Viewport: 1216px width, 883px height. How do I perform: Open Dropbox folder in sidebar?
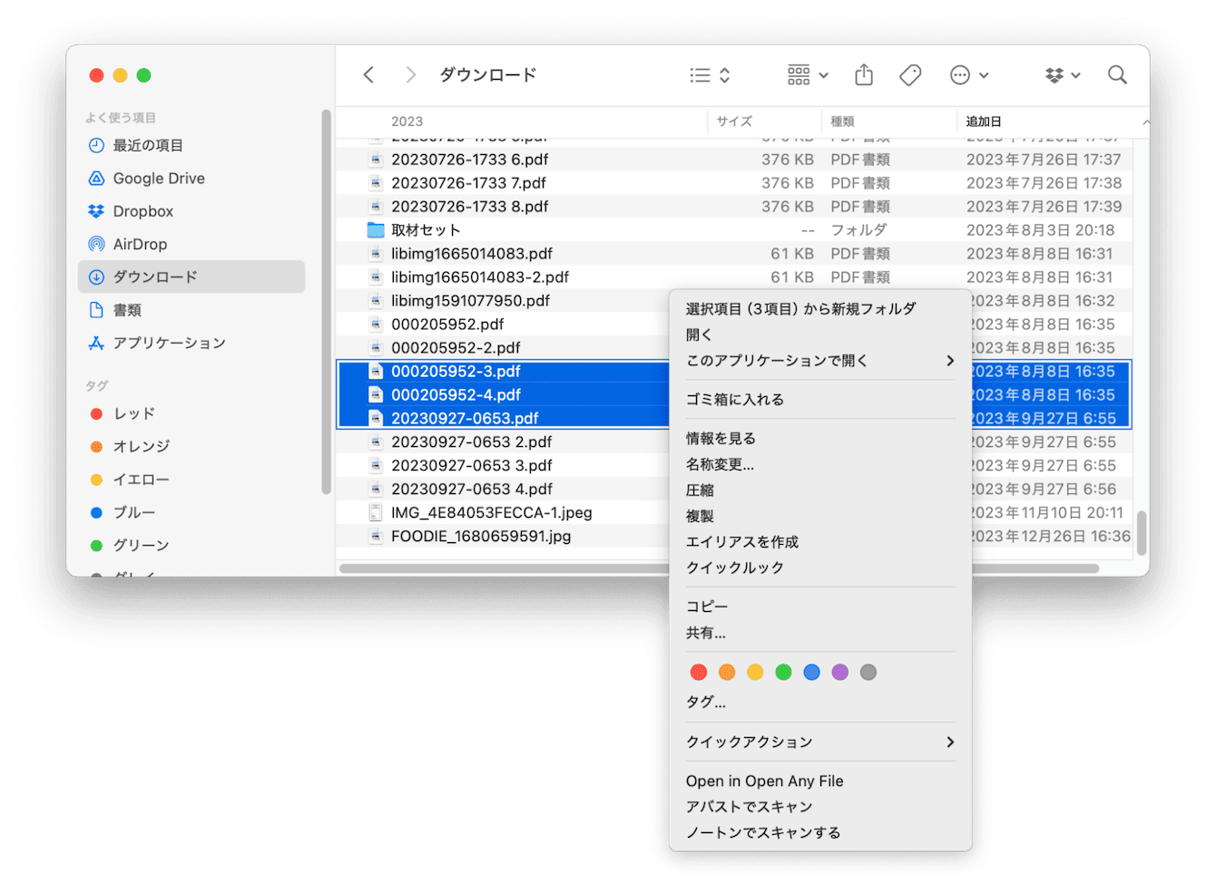coord(142,211)
